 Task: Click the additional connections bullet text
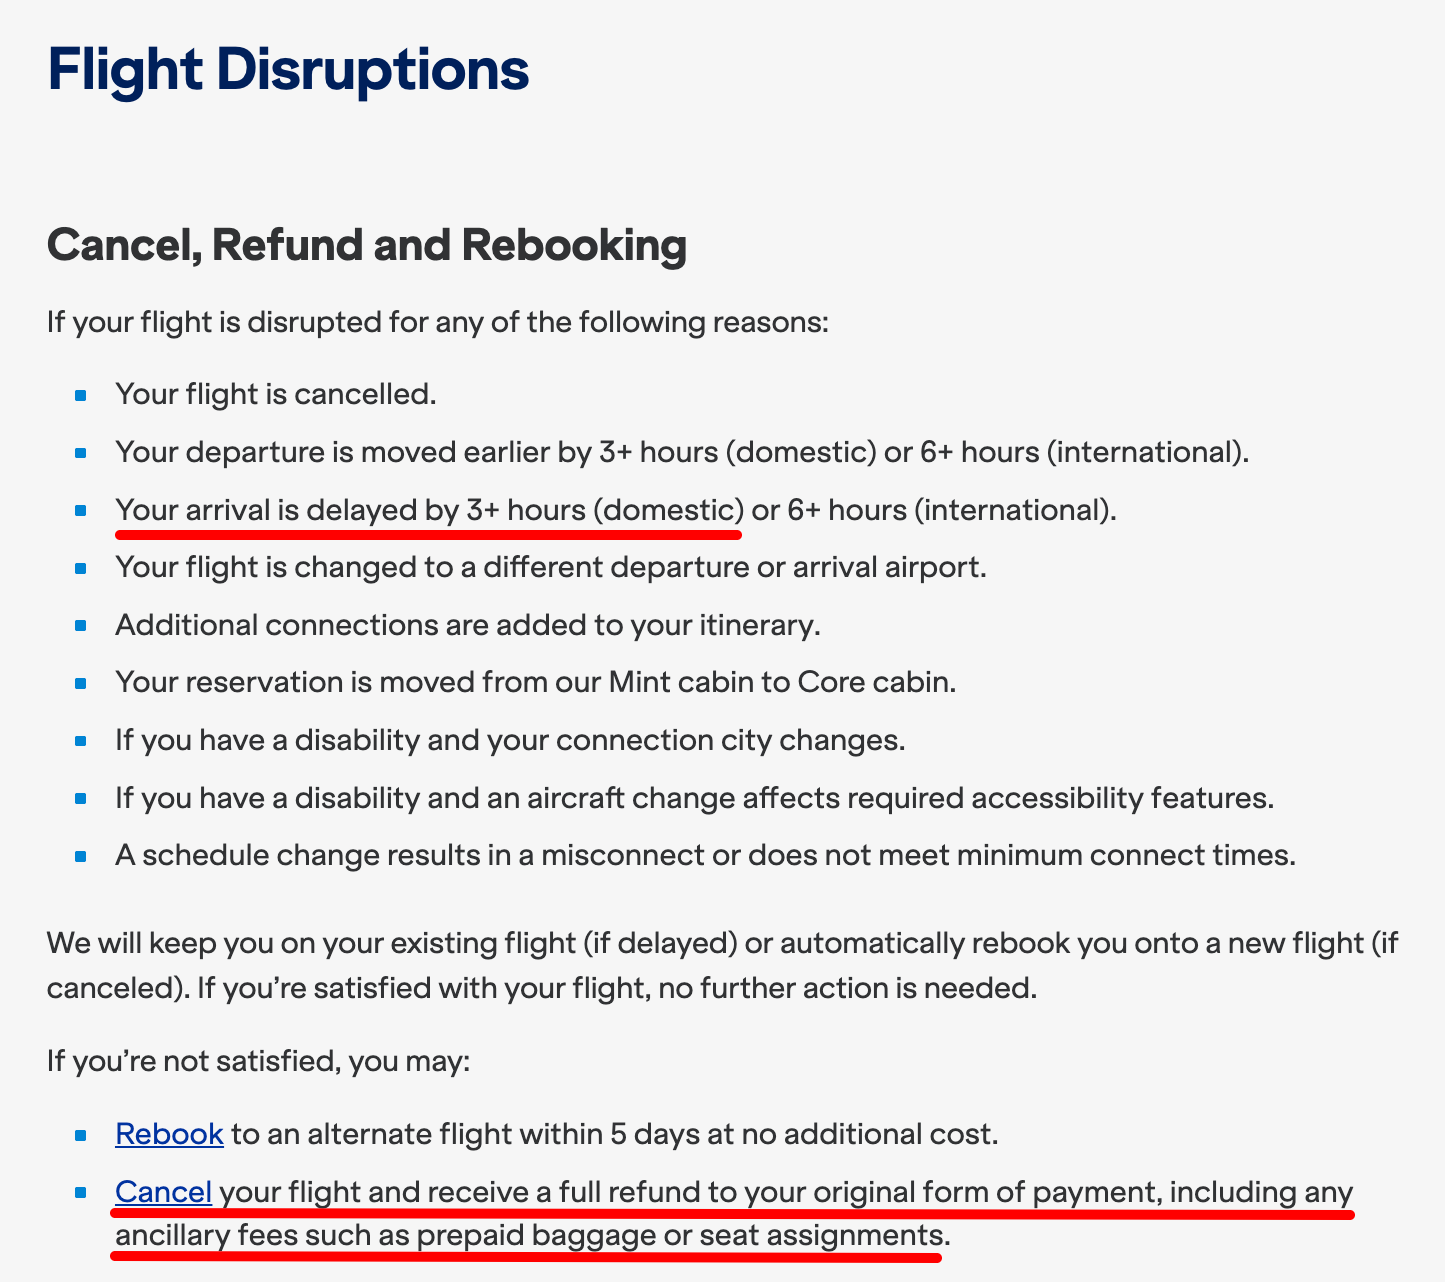point(467,625)
